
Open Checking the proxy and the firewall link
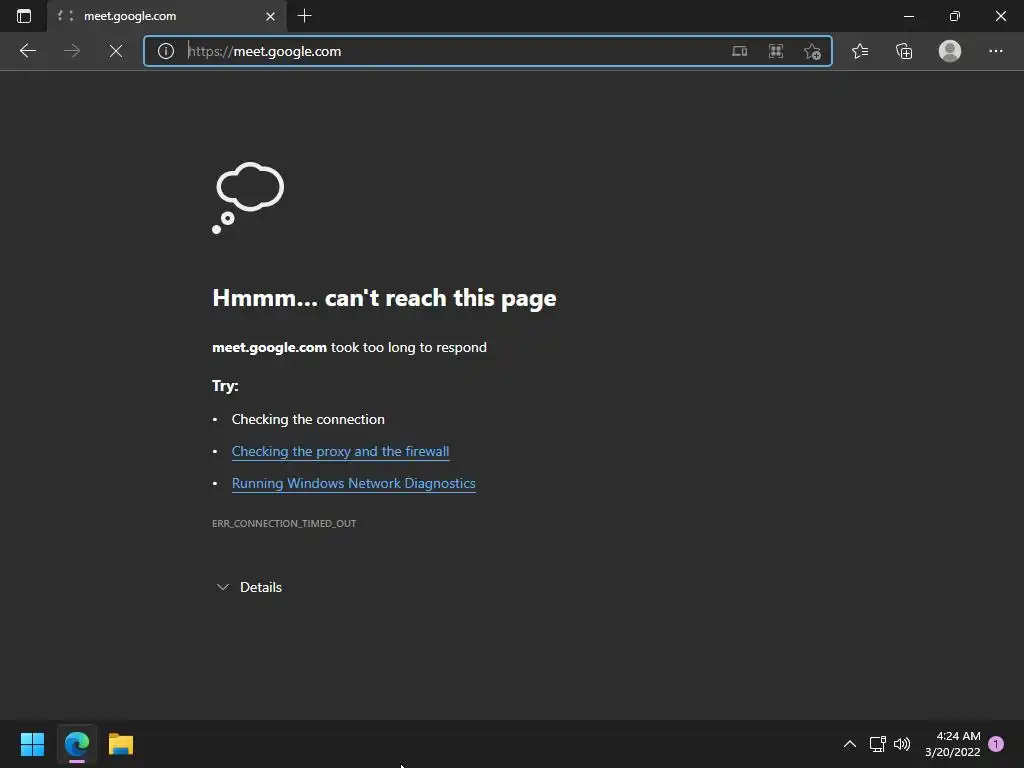(x=340, y=451)
